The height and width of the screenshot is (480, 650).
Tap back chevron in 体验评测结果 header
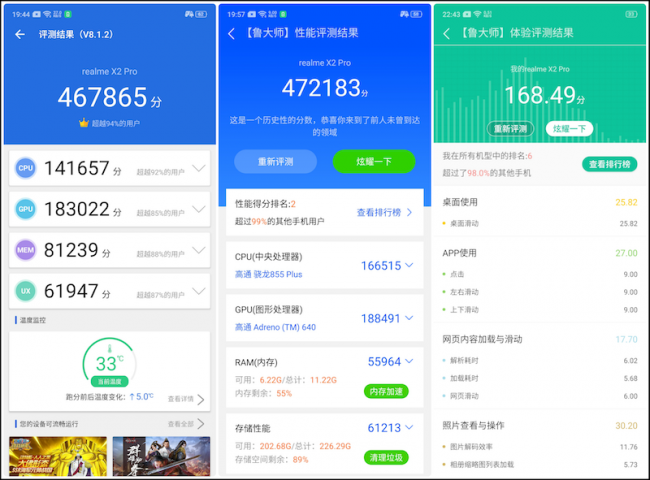[x=446, y=33]
